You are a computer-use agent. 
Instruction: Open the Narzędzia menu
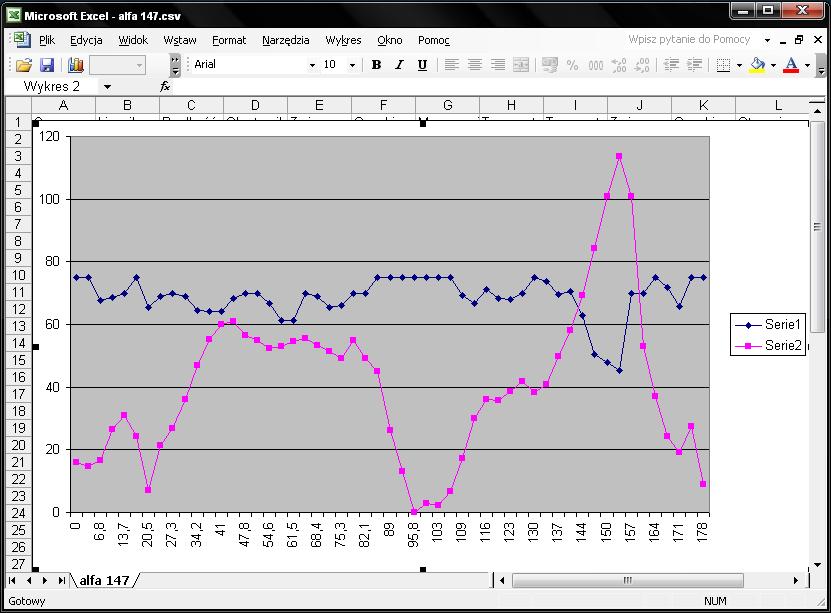(x=286, y=40)
